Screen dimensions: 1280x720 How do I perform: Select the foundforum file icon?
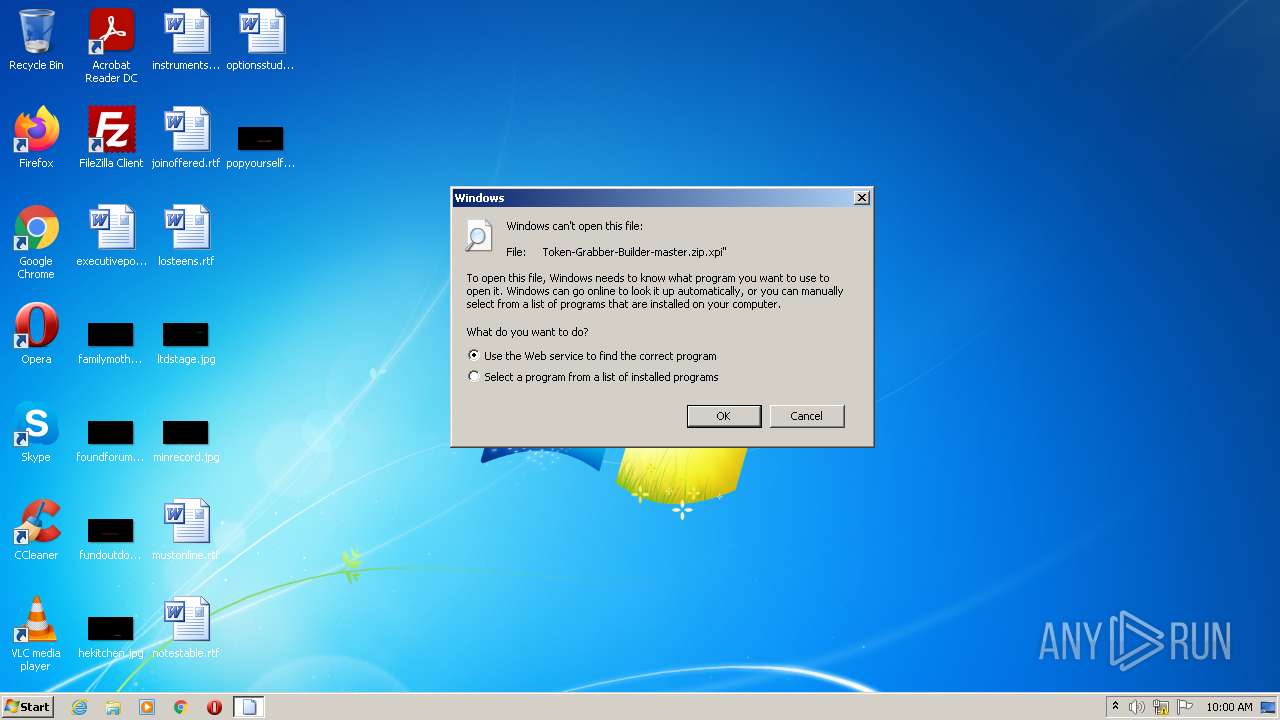point(111,440)
